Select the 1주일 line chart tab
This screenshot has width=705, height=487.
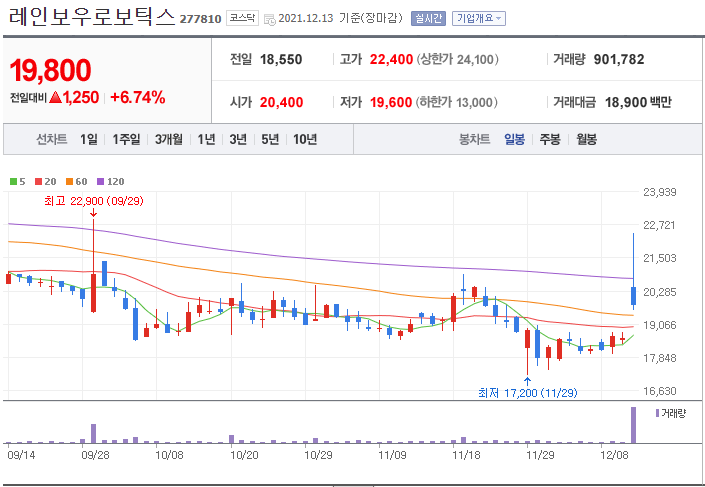tap(126, 139)
